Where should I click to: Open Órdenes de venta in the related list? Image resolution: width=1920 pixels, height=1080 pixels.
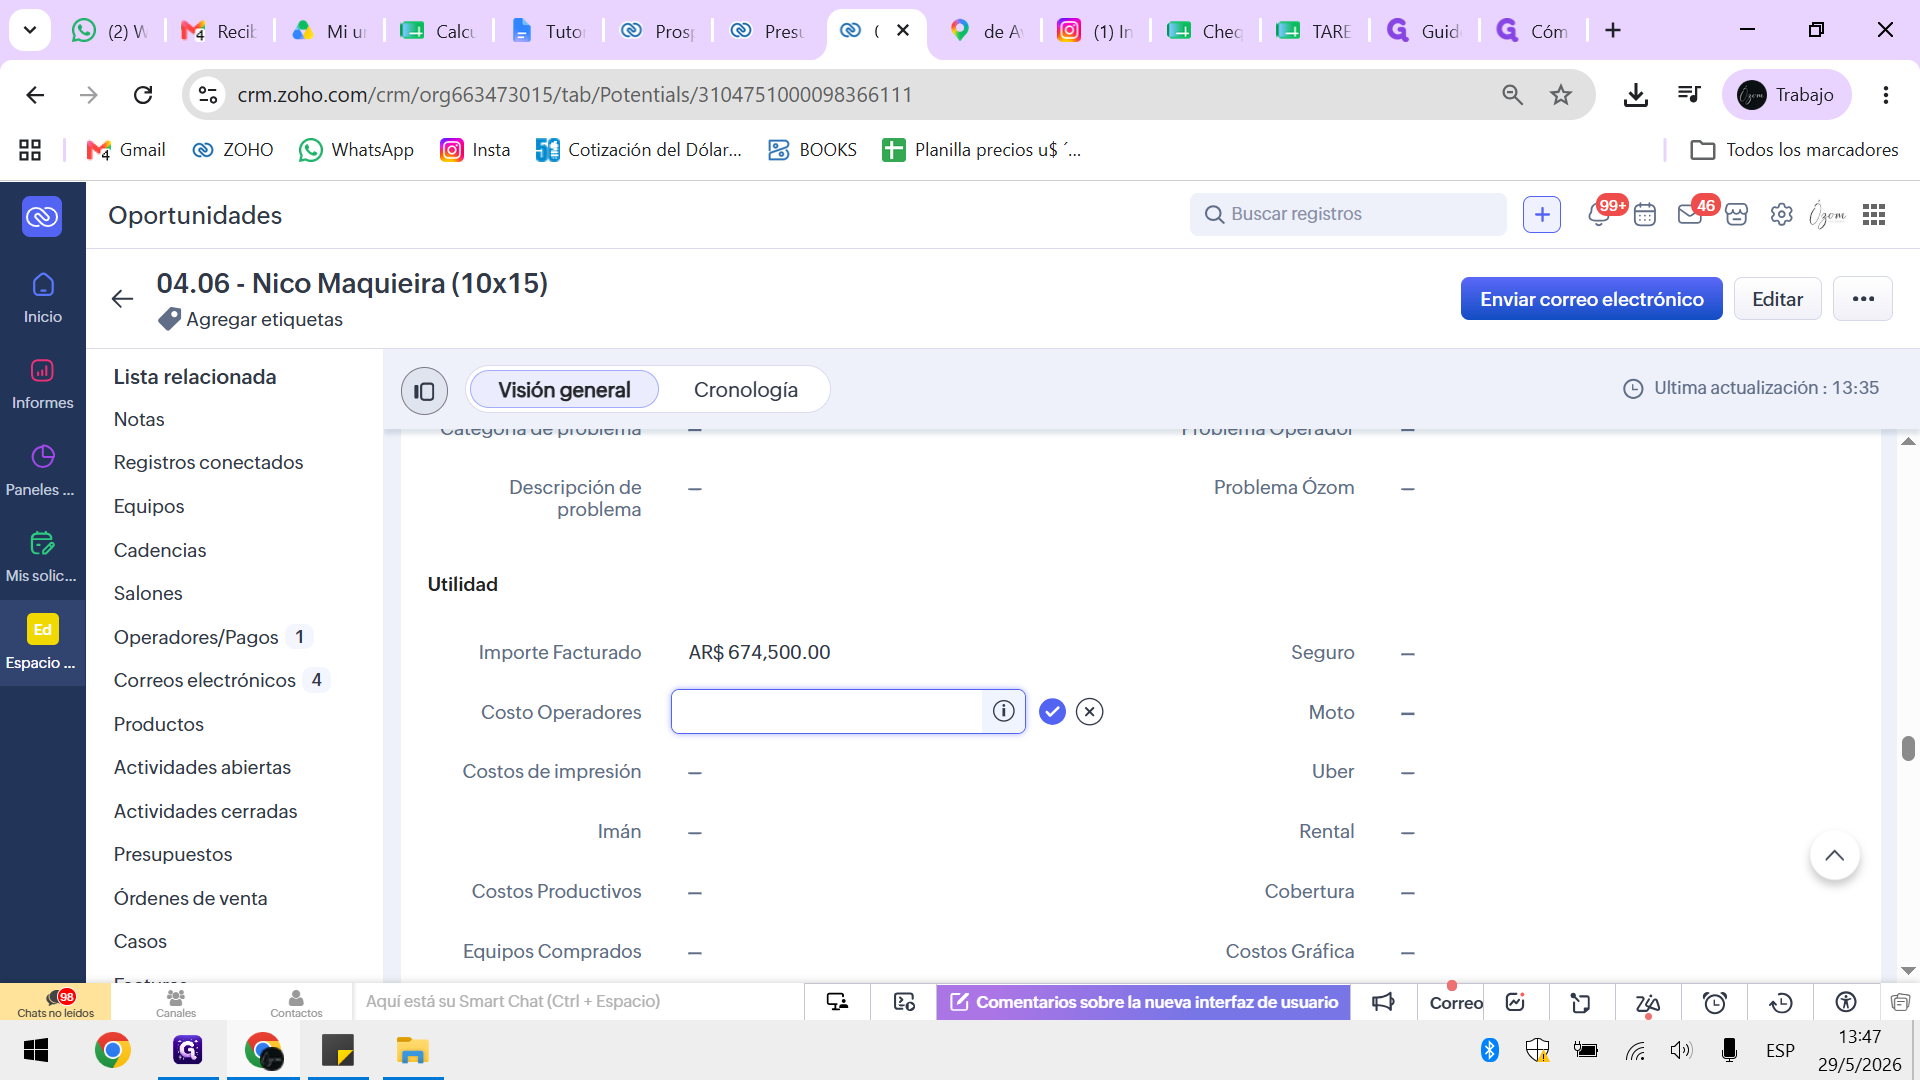pos(190,898)
